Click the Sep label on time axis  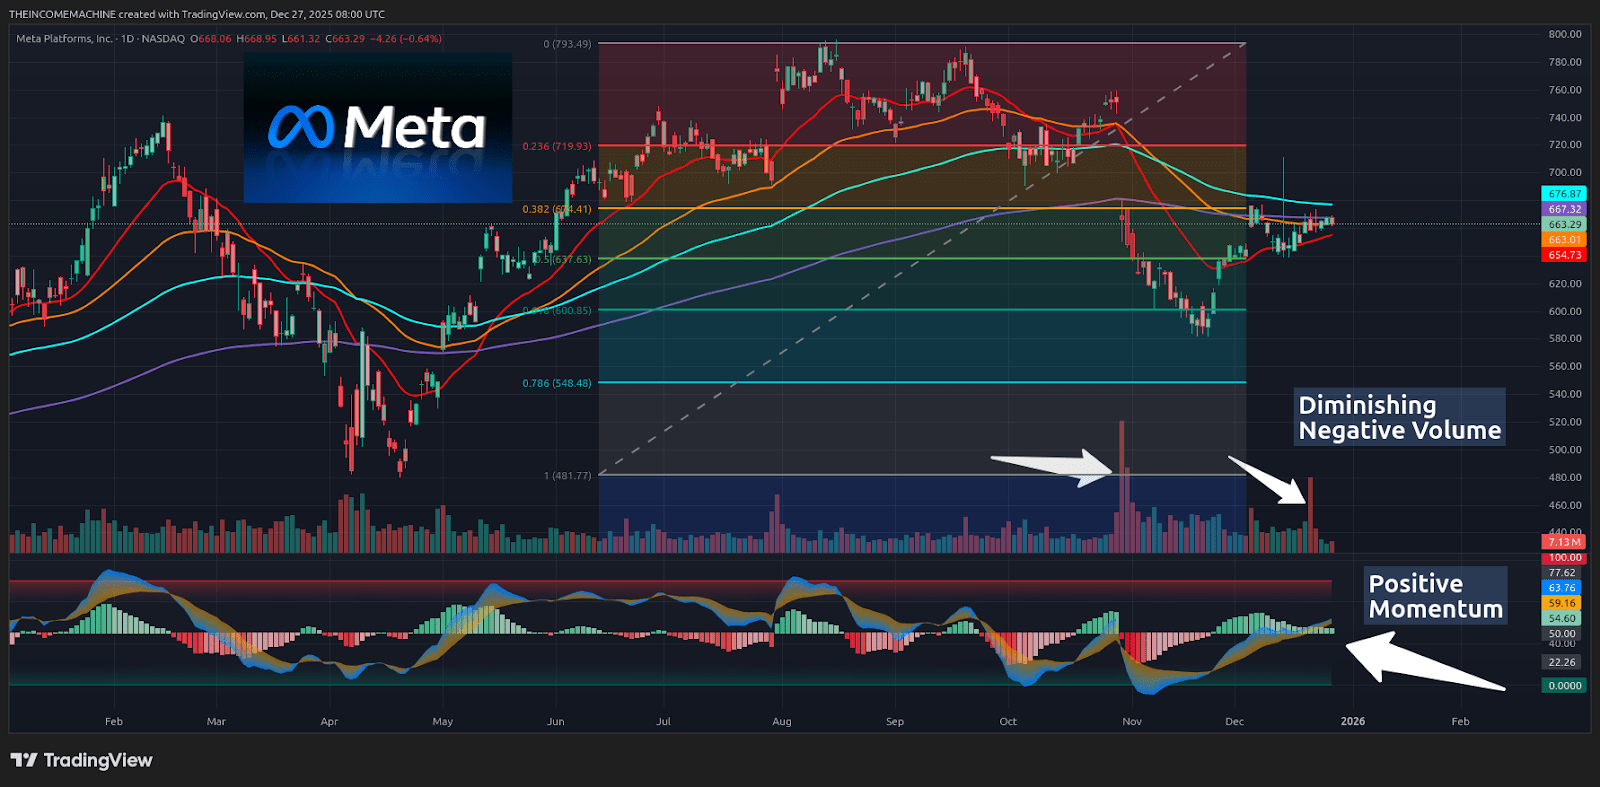tap(895, 721)
